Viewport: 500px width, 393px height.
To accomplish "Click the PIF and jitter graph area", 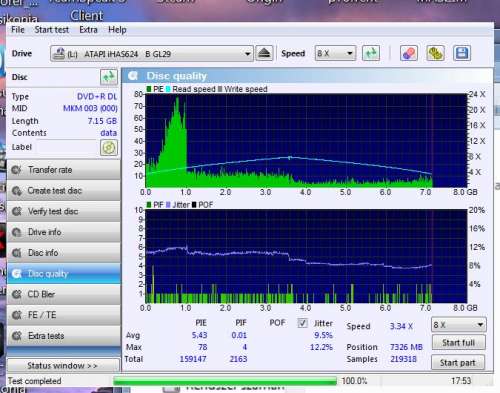I will (x=306, y=256).
